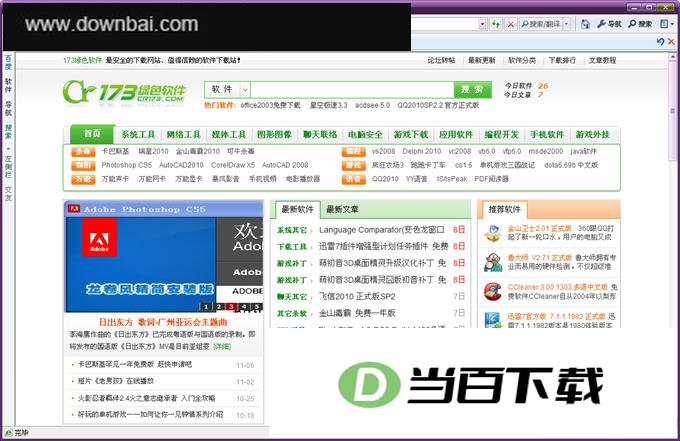Click the wrench 导航 navigation button
The width and height of the screenshot is (680, 441).
tap(609, 24)
